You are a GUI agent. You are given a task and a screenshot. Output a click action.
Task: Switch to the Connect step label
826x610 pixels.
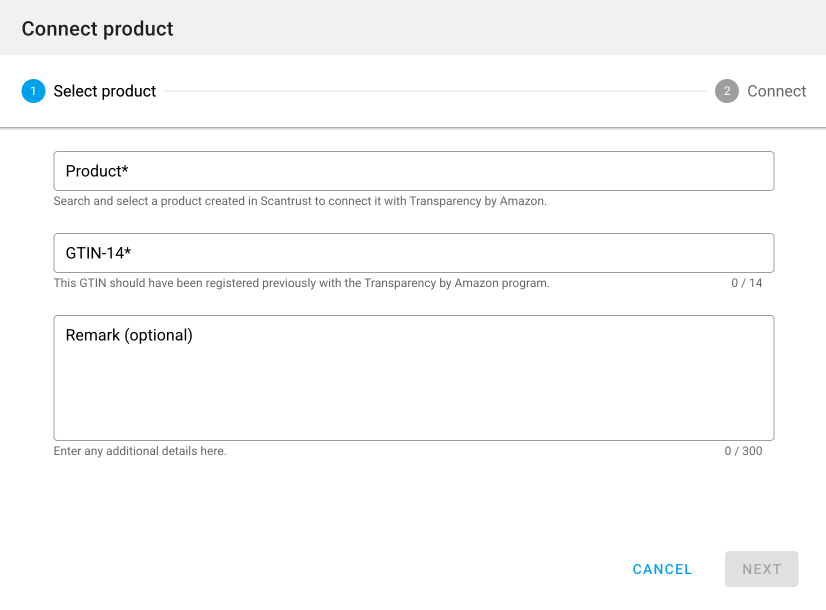click(776, 91)
